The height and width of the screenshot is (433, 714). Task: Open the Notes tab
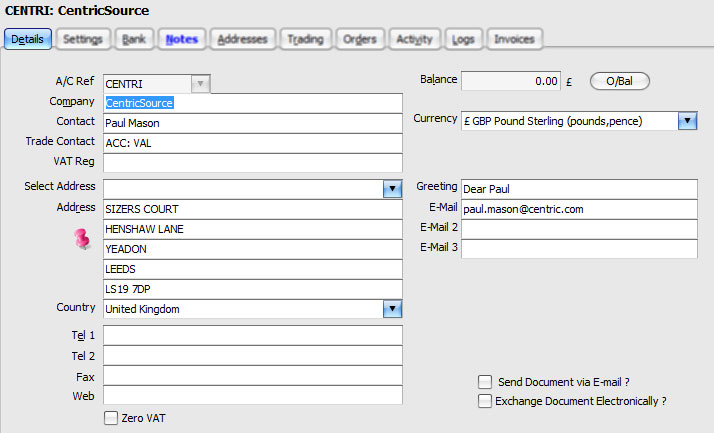click(x=182, y=39)
